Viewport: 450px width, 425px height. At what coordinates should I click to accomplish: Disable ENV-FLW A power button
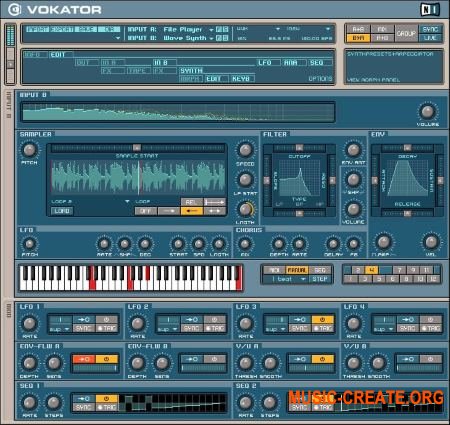point(107,359)
